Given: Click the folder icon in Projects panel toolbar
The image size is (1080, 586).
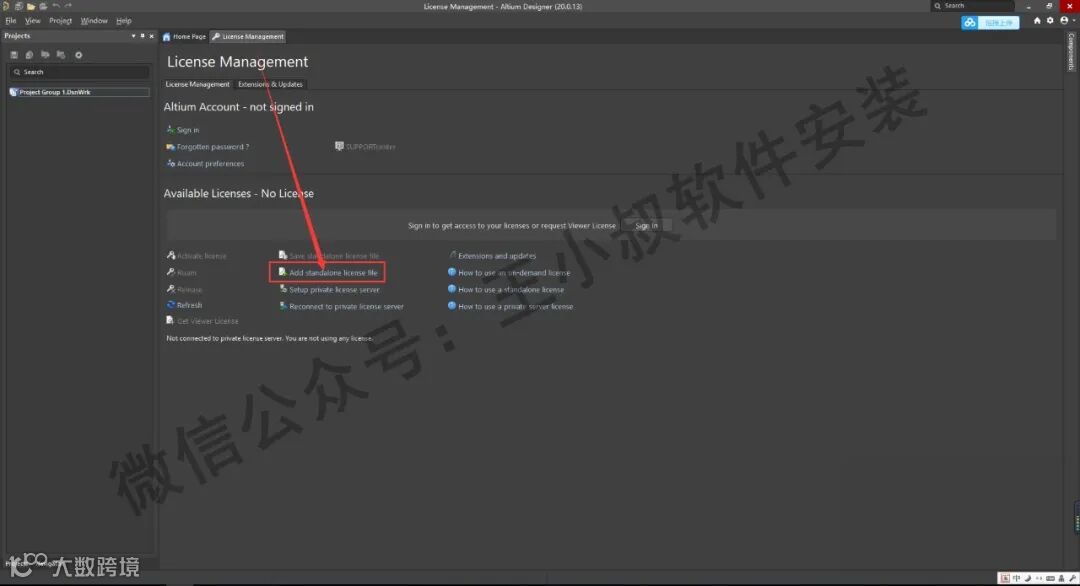Looking at the screenshot, I should click(45, 54).
